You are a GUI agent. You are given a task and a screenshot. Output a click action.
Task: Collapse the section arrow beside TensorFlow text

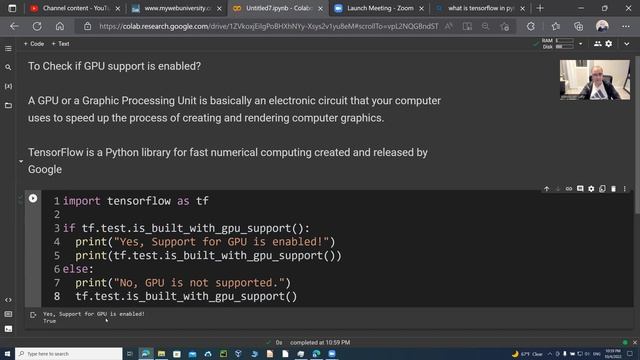click(x=21, y=161)
